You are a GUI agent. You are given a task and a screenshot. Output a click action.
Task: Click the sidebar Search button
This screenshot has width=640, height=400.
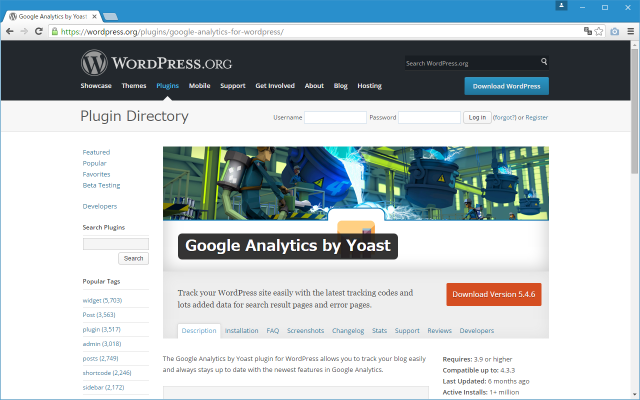tap(133, 258)
